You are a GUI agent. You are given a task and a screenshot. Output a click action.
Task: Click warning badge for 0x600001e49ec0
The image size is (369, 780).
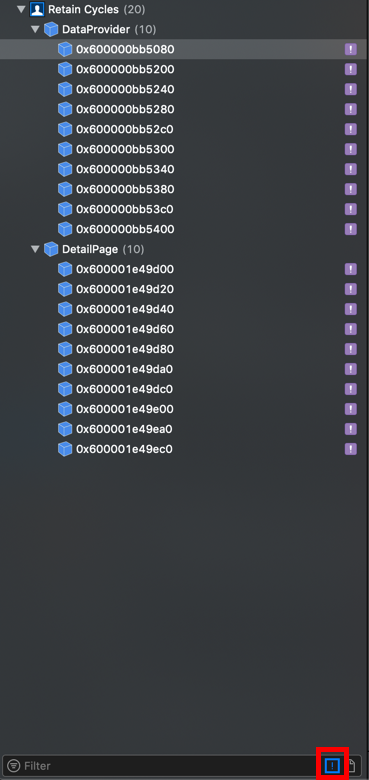[351, 449]
